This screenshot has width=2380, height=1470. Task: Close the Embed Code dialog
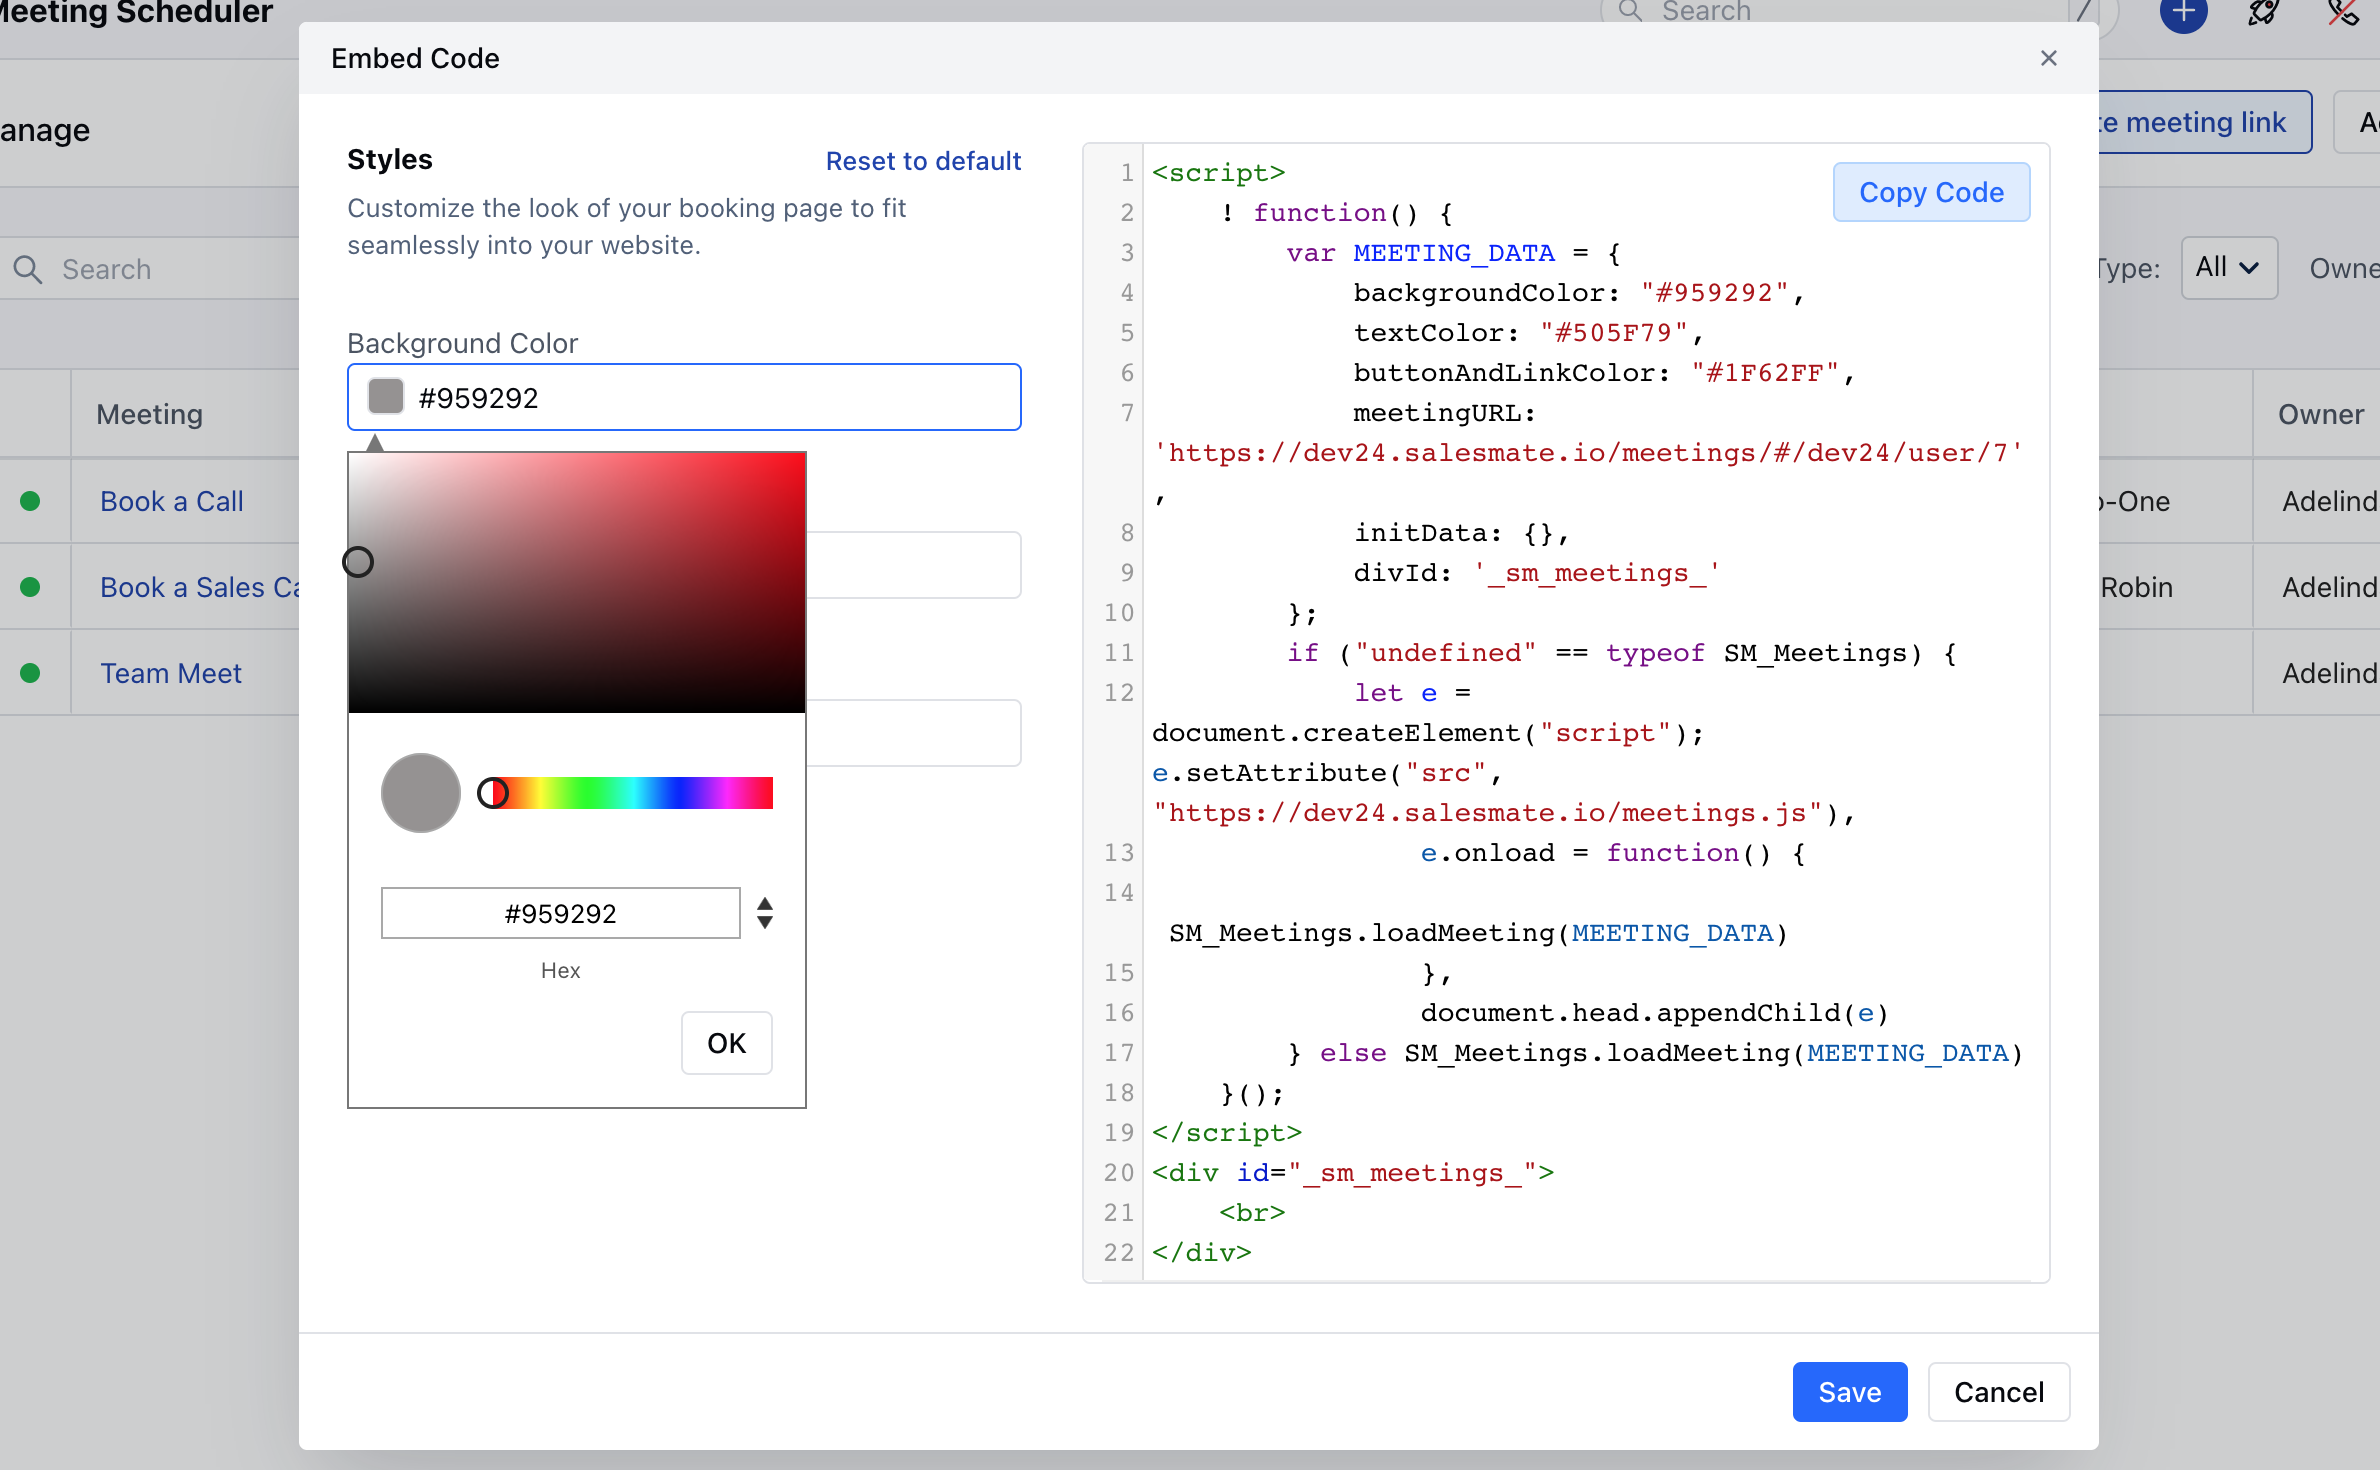tap(2048, 58)
